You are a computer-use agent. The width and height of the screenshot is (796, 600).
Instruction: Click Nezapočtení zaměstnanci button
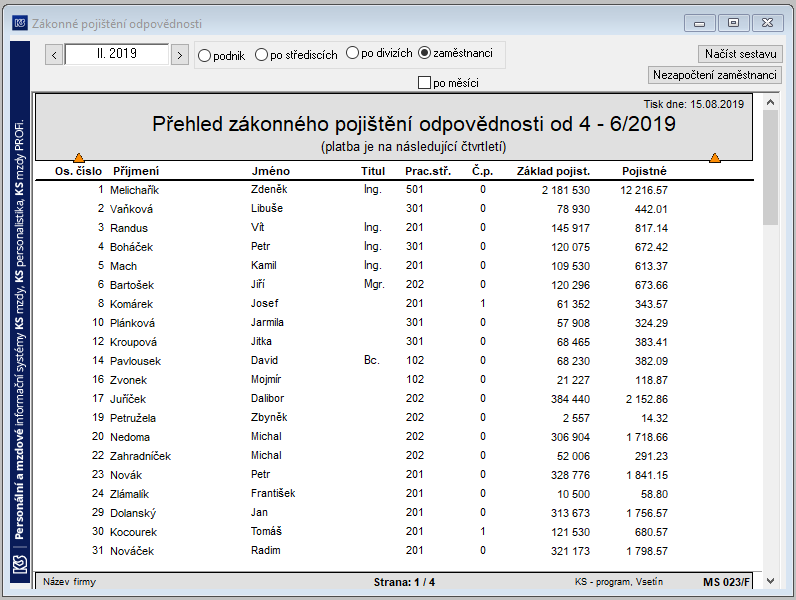715,75
